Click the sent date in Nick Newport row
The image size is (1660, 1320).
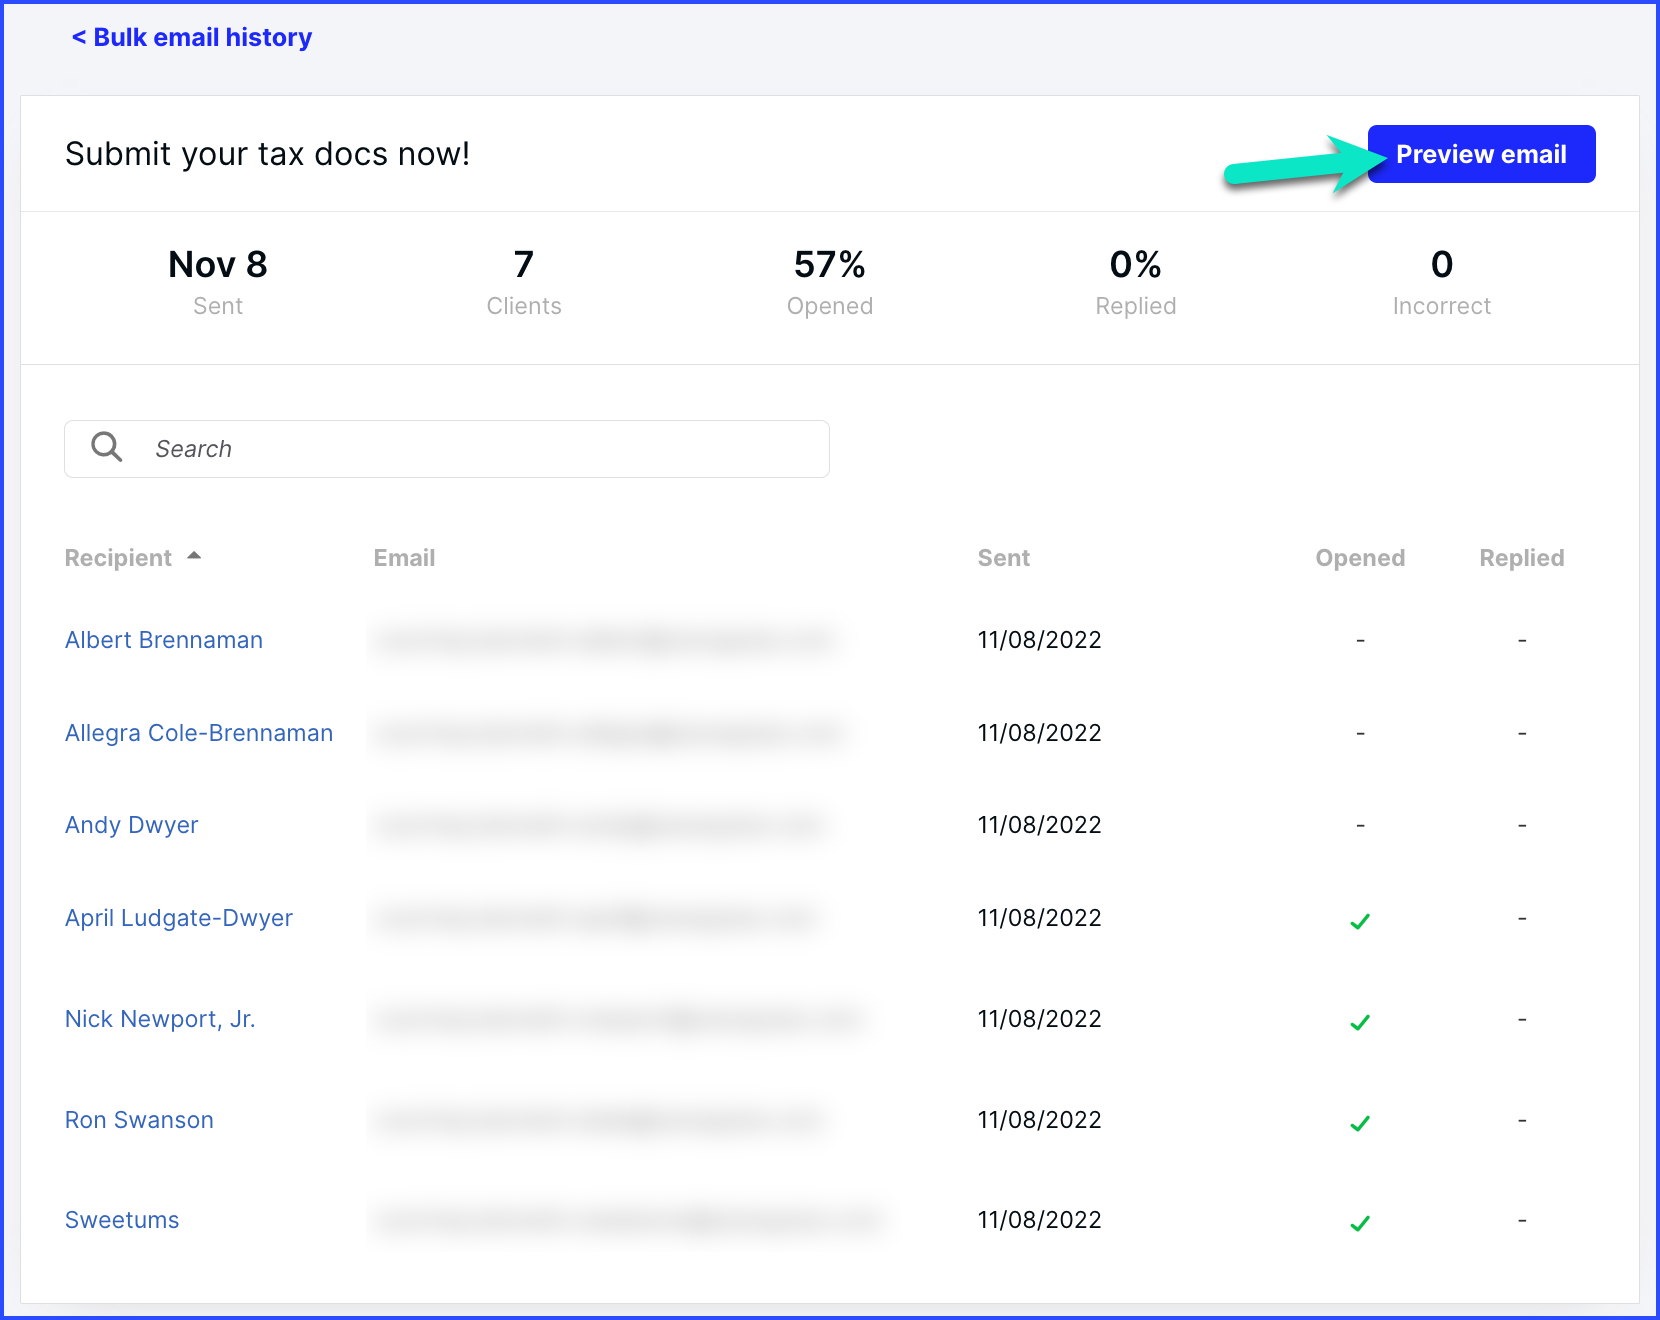1039,1019
